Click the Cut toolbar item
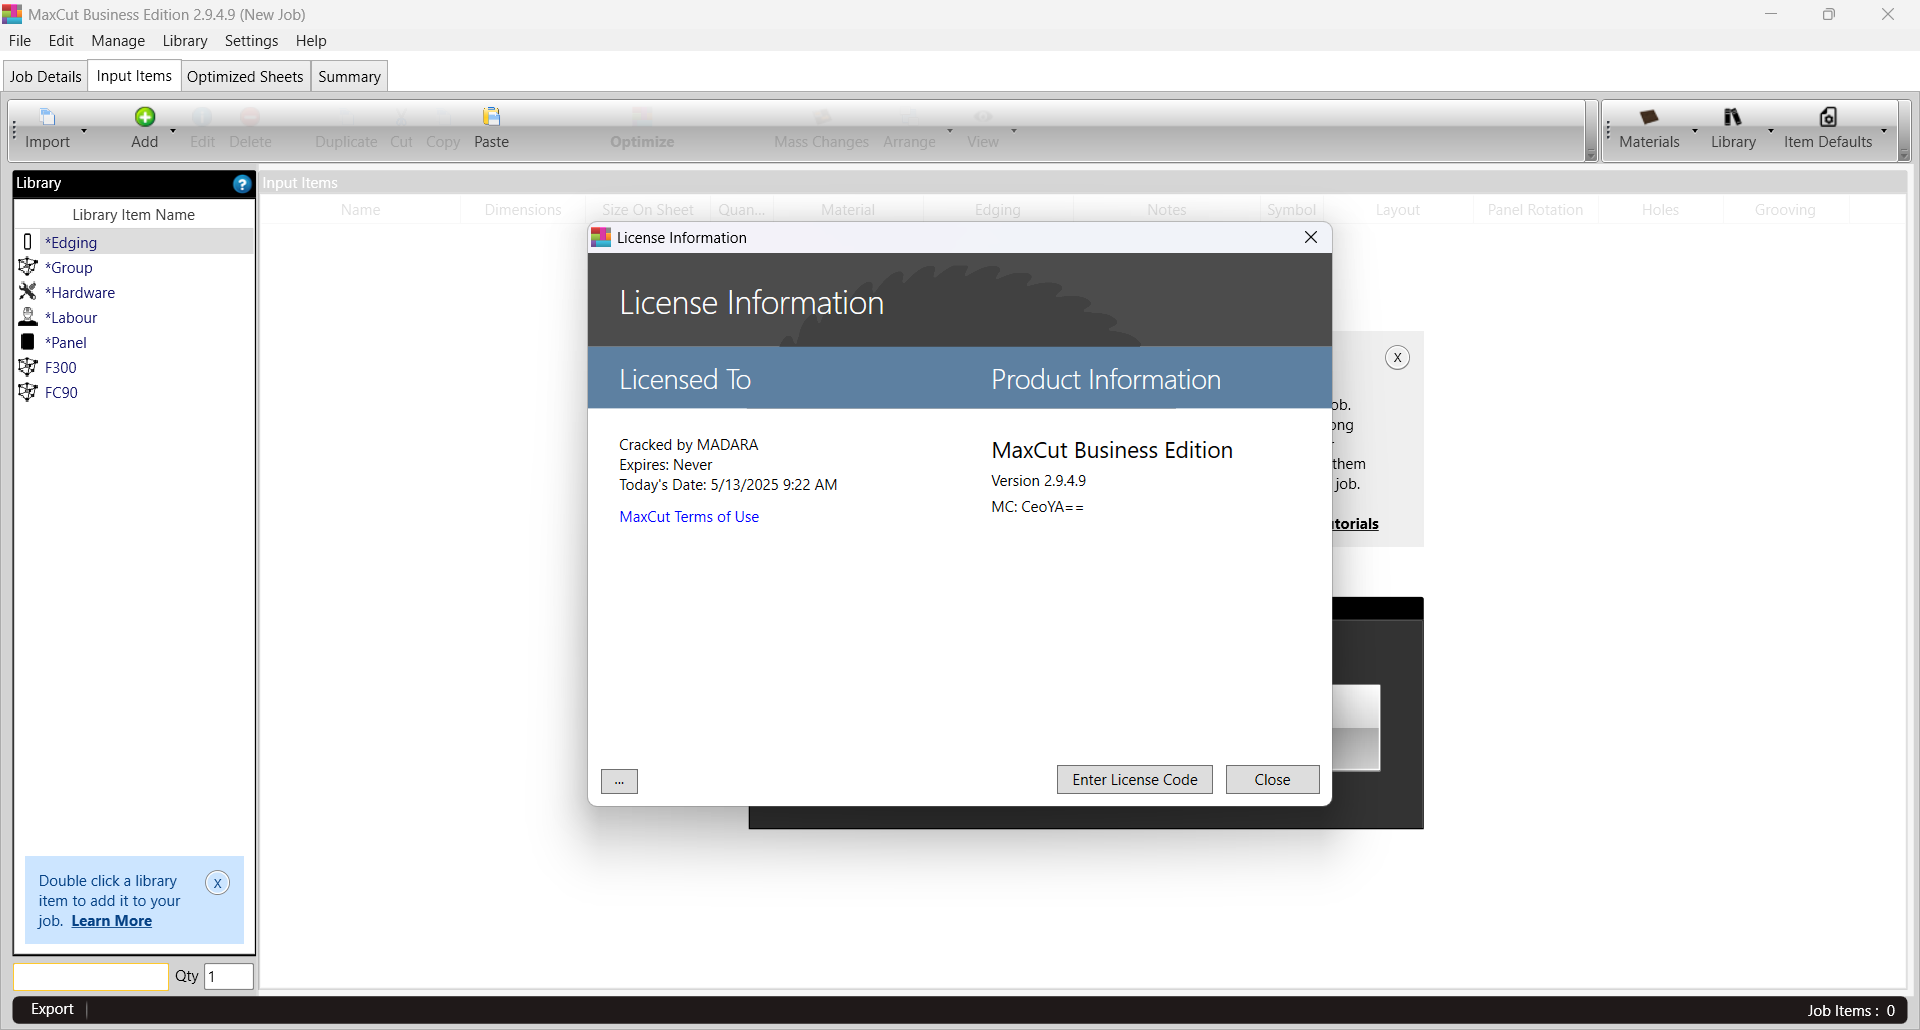This screenshot has width=1920, height=1030. (401, 130)
